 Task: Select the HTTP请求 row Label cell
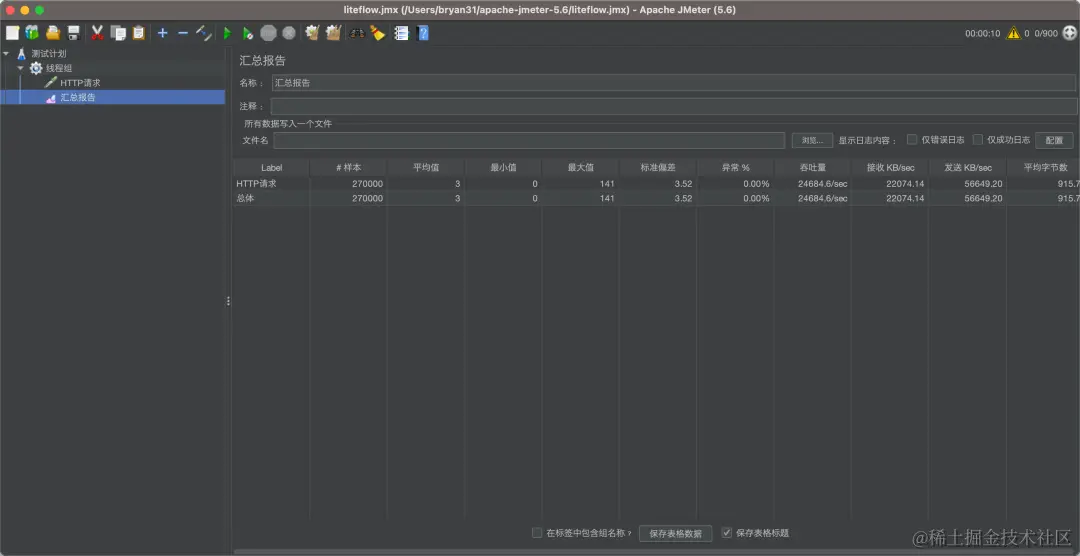click(x=271, y=184)
